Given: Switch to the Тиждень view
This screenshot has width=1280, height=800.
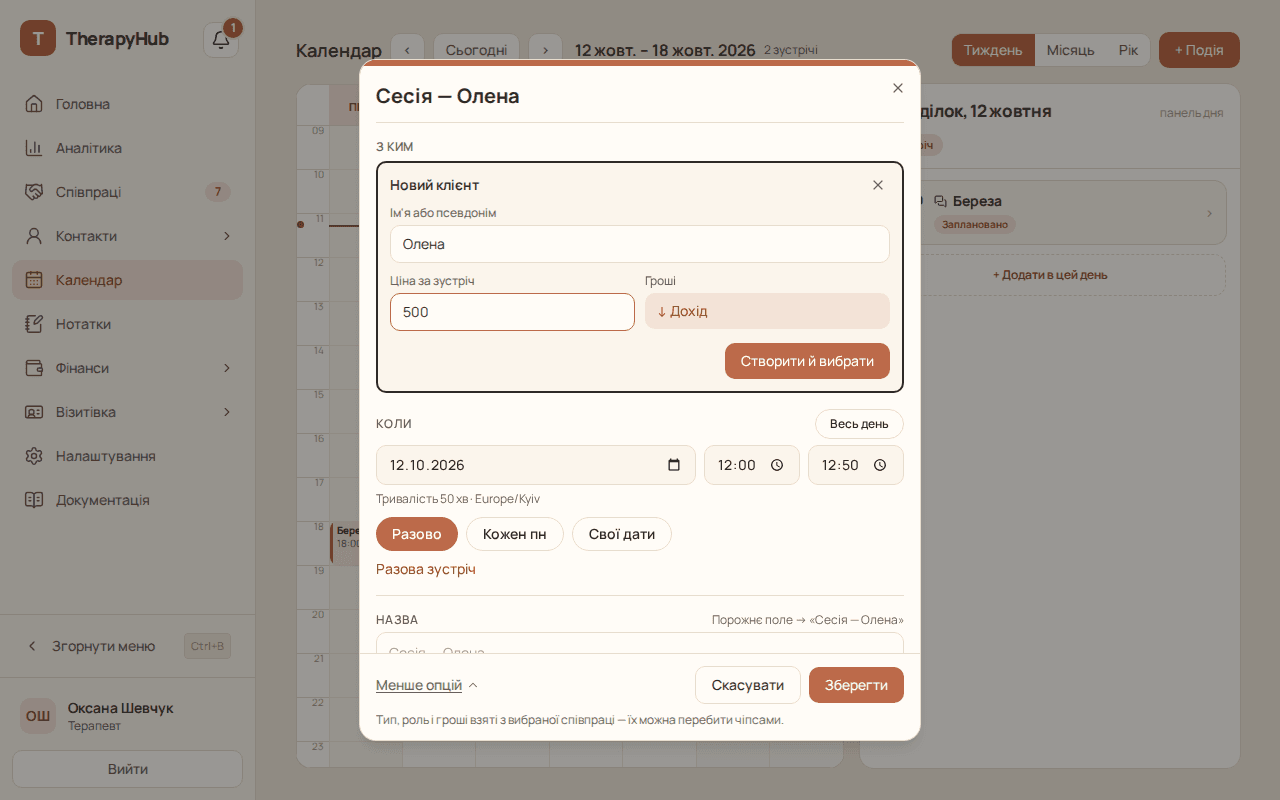Looking at the screenshot, I should coord(993,50).
